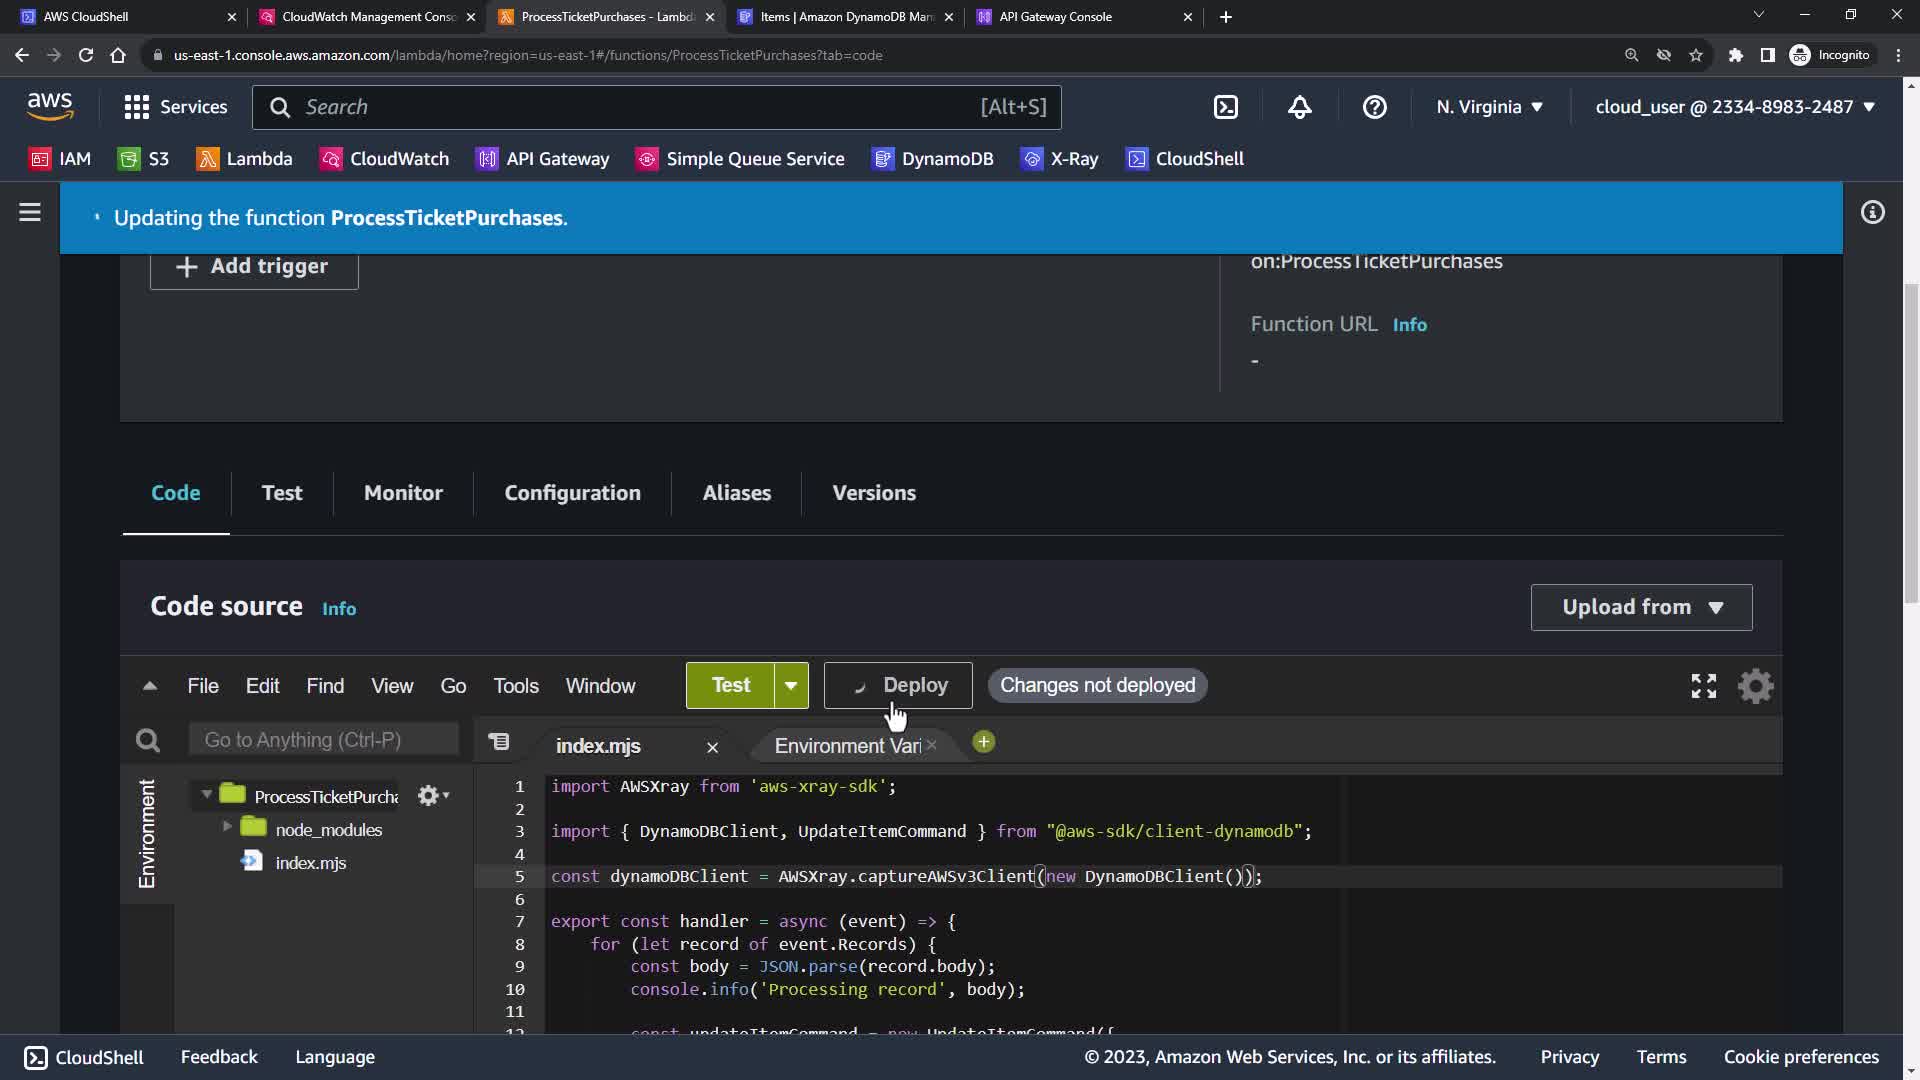This screenshot has width=1920, height=1080.
Task: Expand the node_modules folder
Action: coord(227,826)
